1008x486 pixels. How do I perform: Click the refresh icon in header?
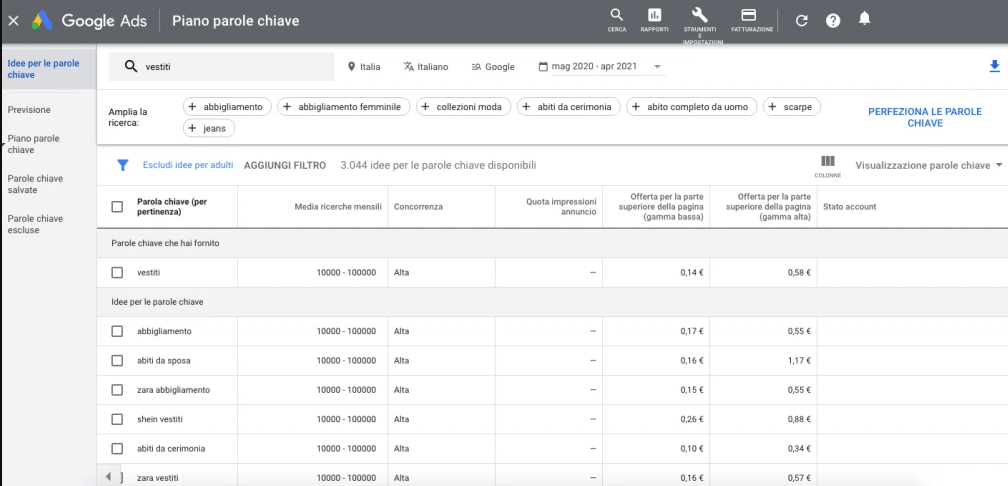(x=801, y=20)
